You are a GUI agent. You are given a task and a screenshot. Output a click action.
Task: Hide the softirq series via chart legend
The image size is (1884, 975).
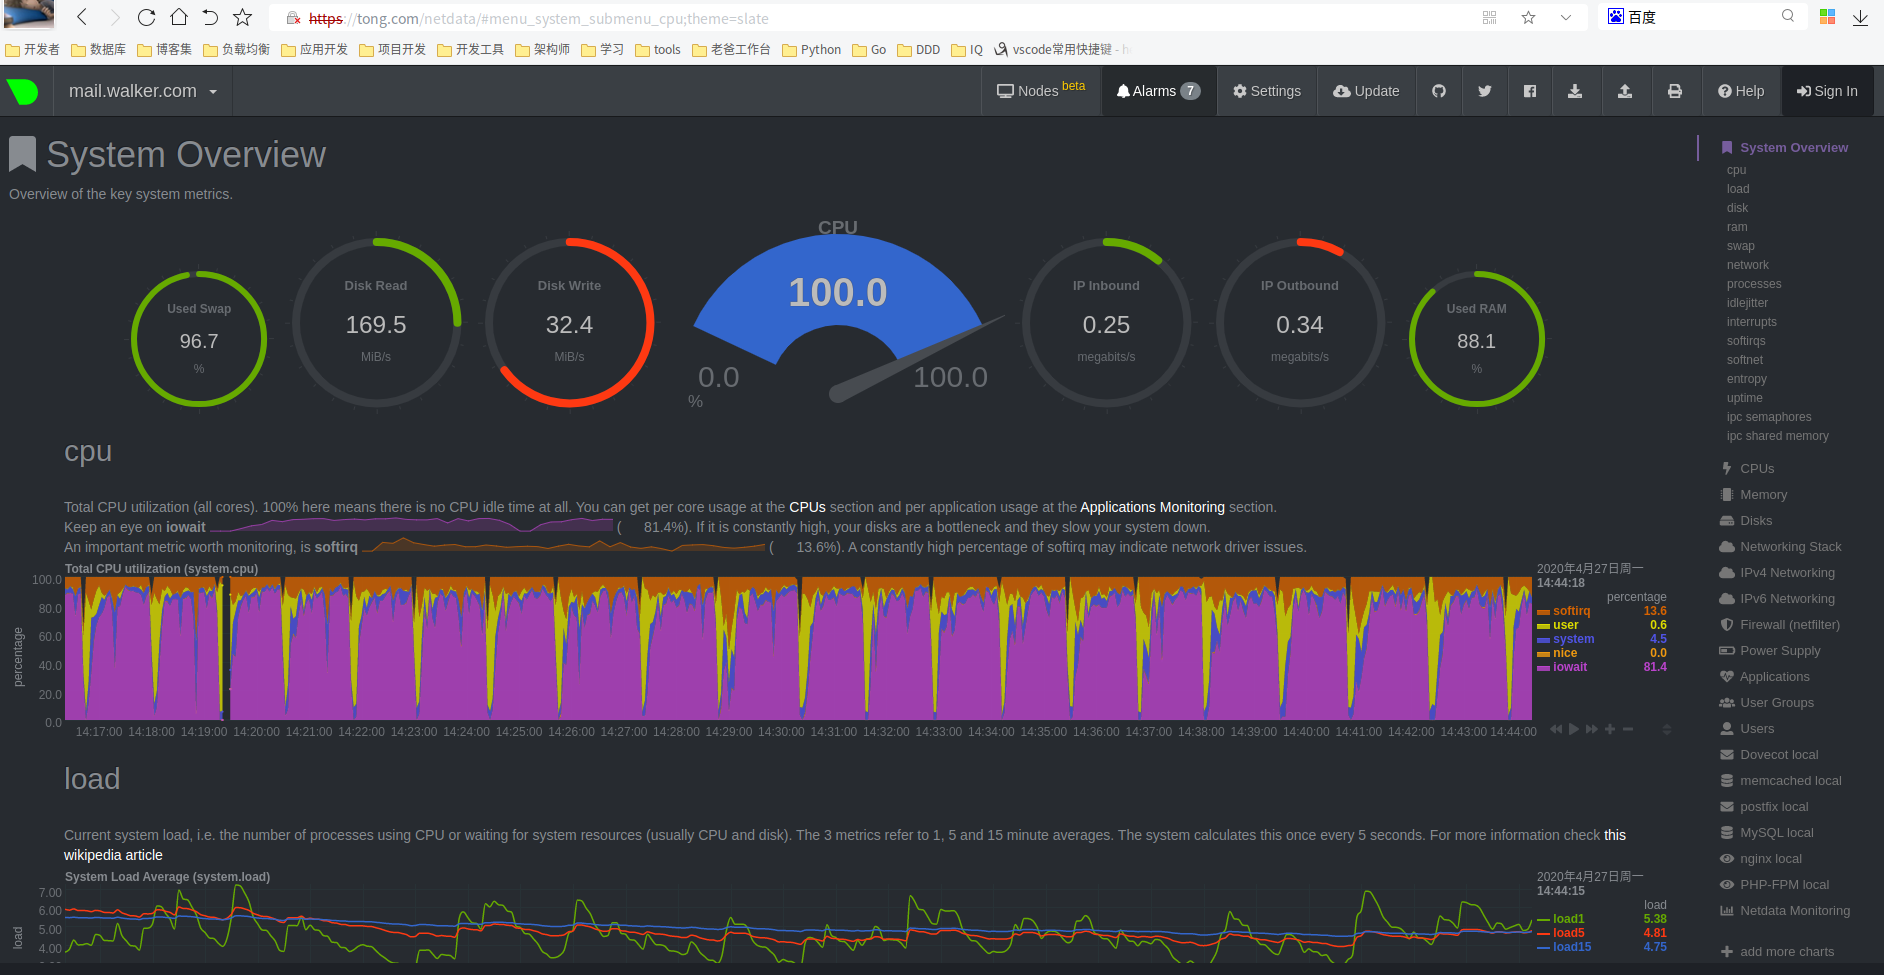coord(1570,610)
